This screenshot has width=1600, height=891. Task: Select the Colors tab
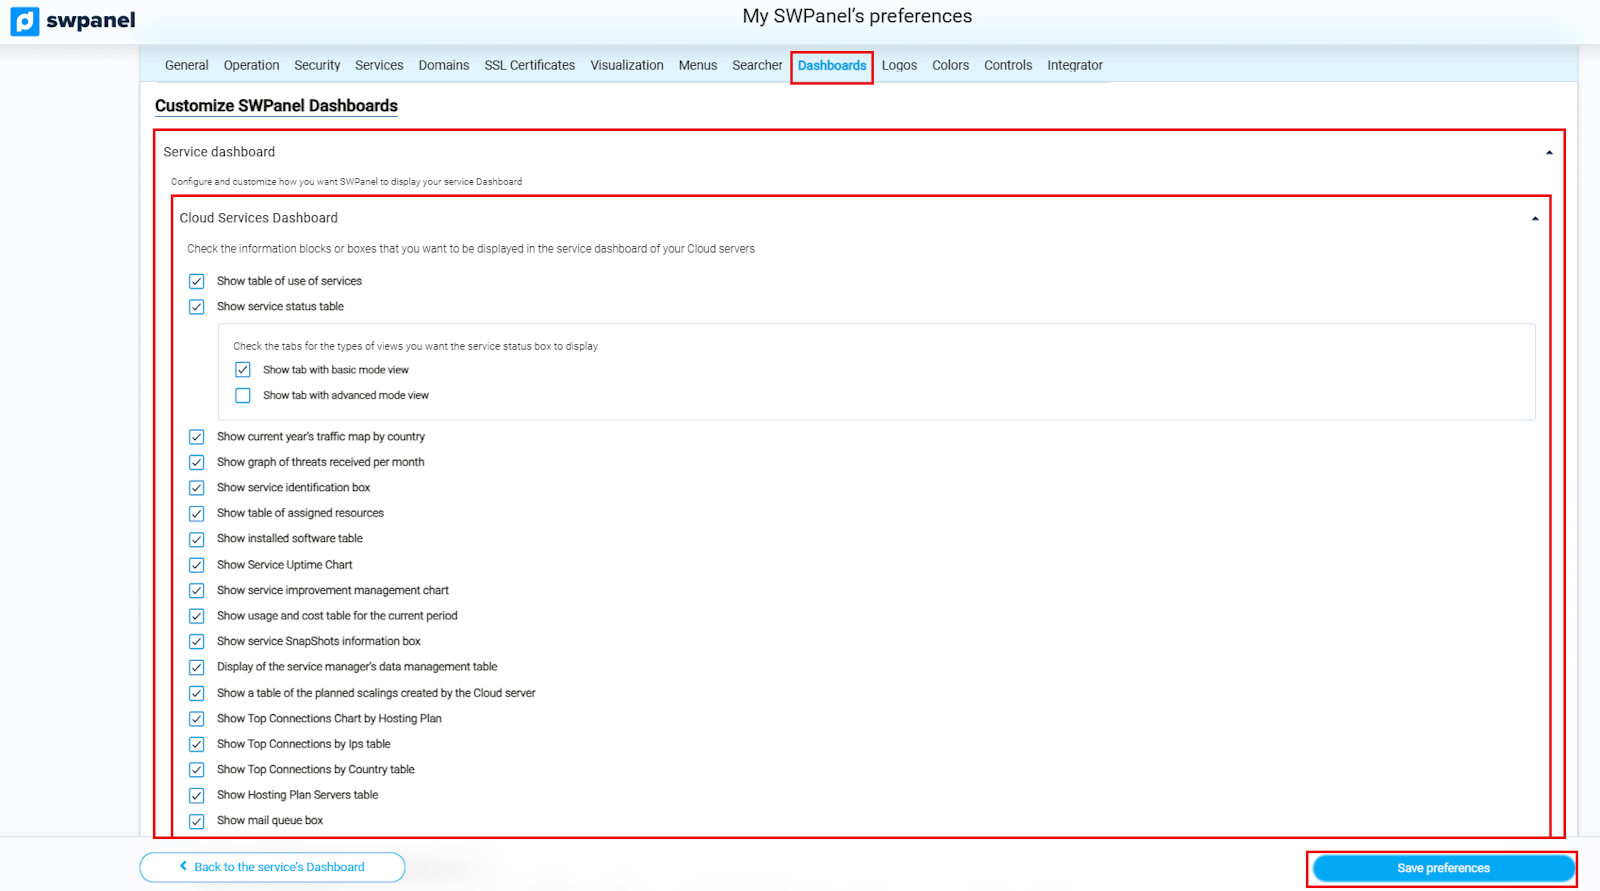[x=950, y=66]
